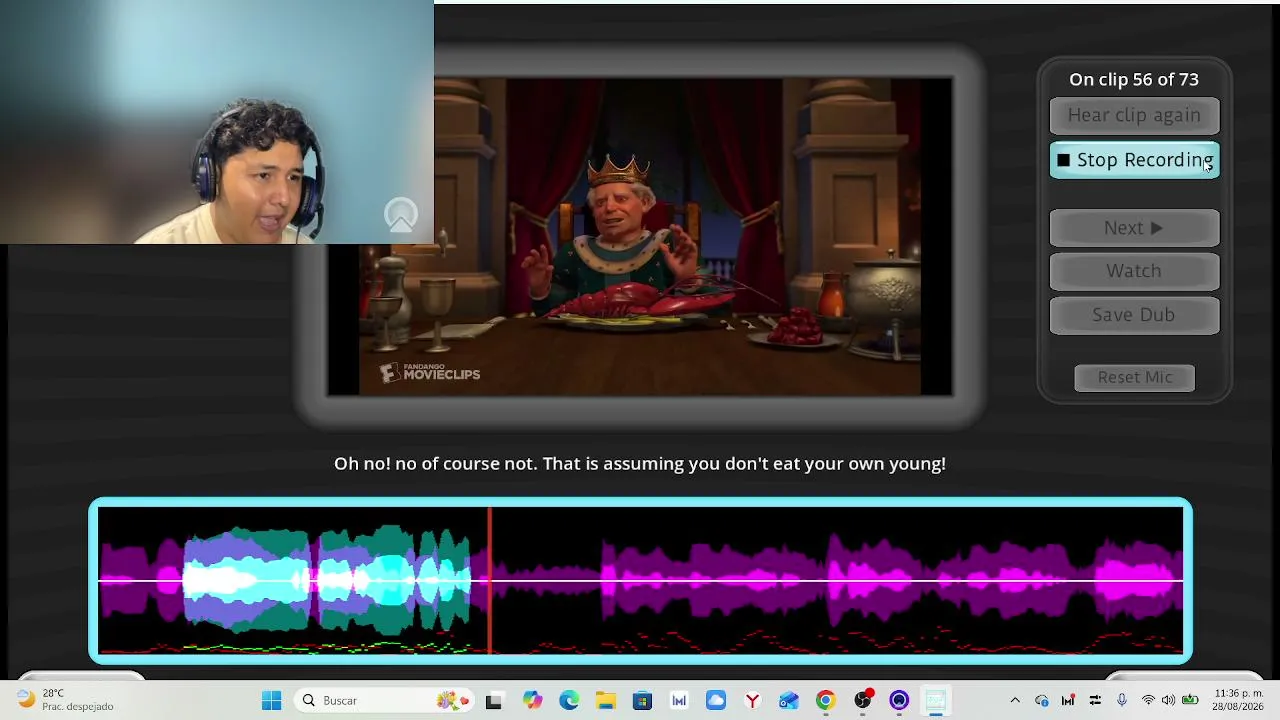This screenshot has width=1280, height=720.
Task: Launch Copilot from the taskbar
Action: (x=532, y=701)
